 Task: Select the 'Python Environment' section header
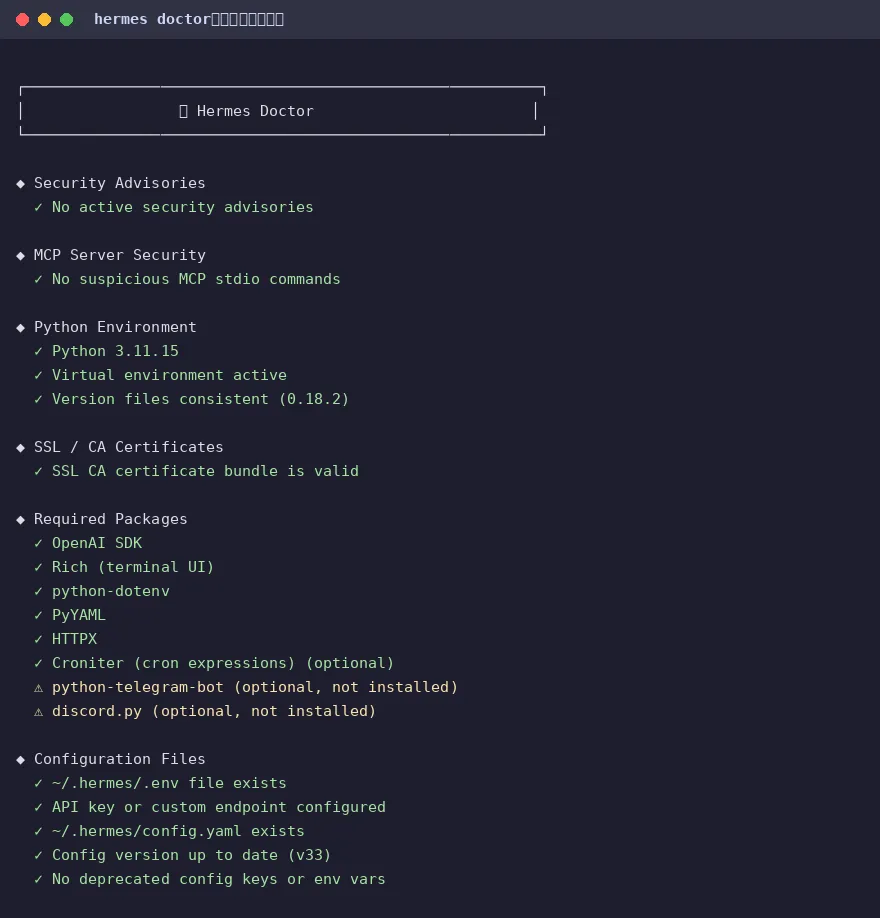[115, 327]
